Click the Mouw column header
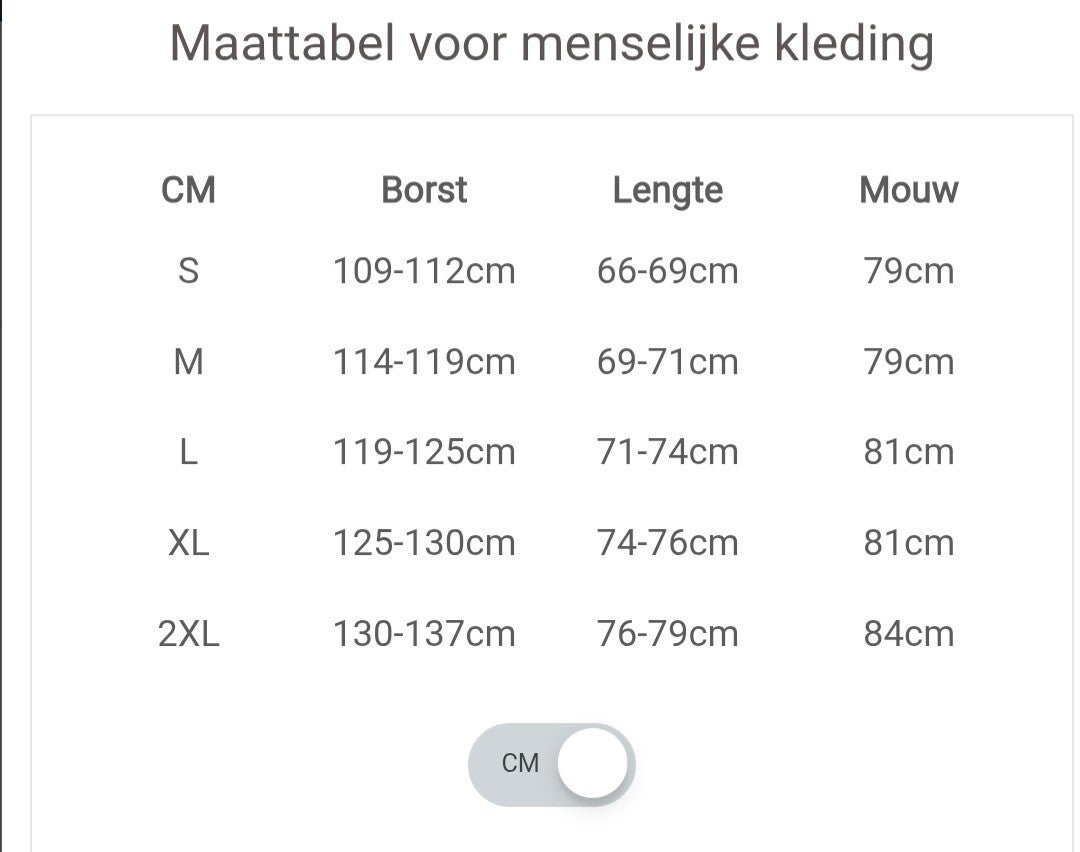 pos(908,190)
